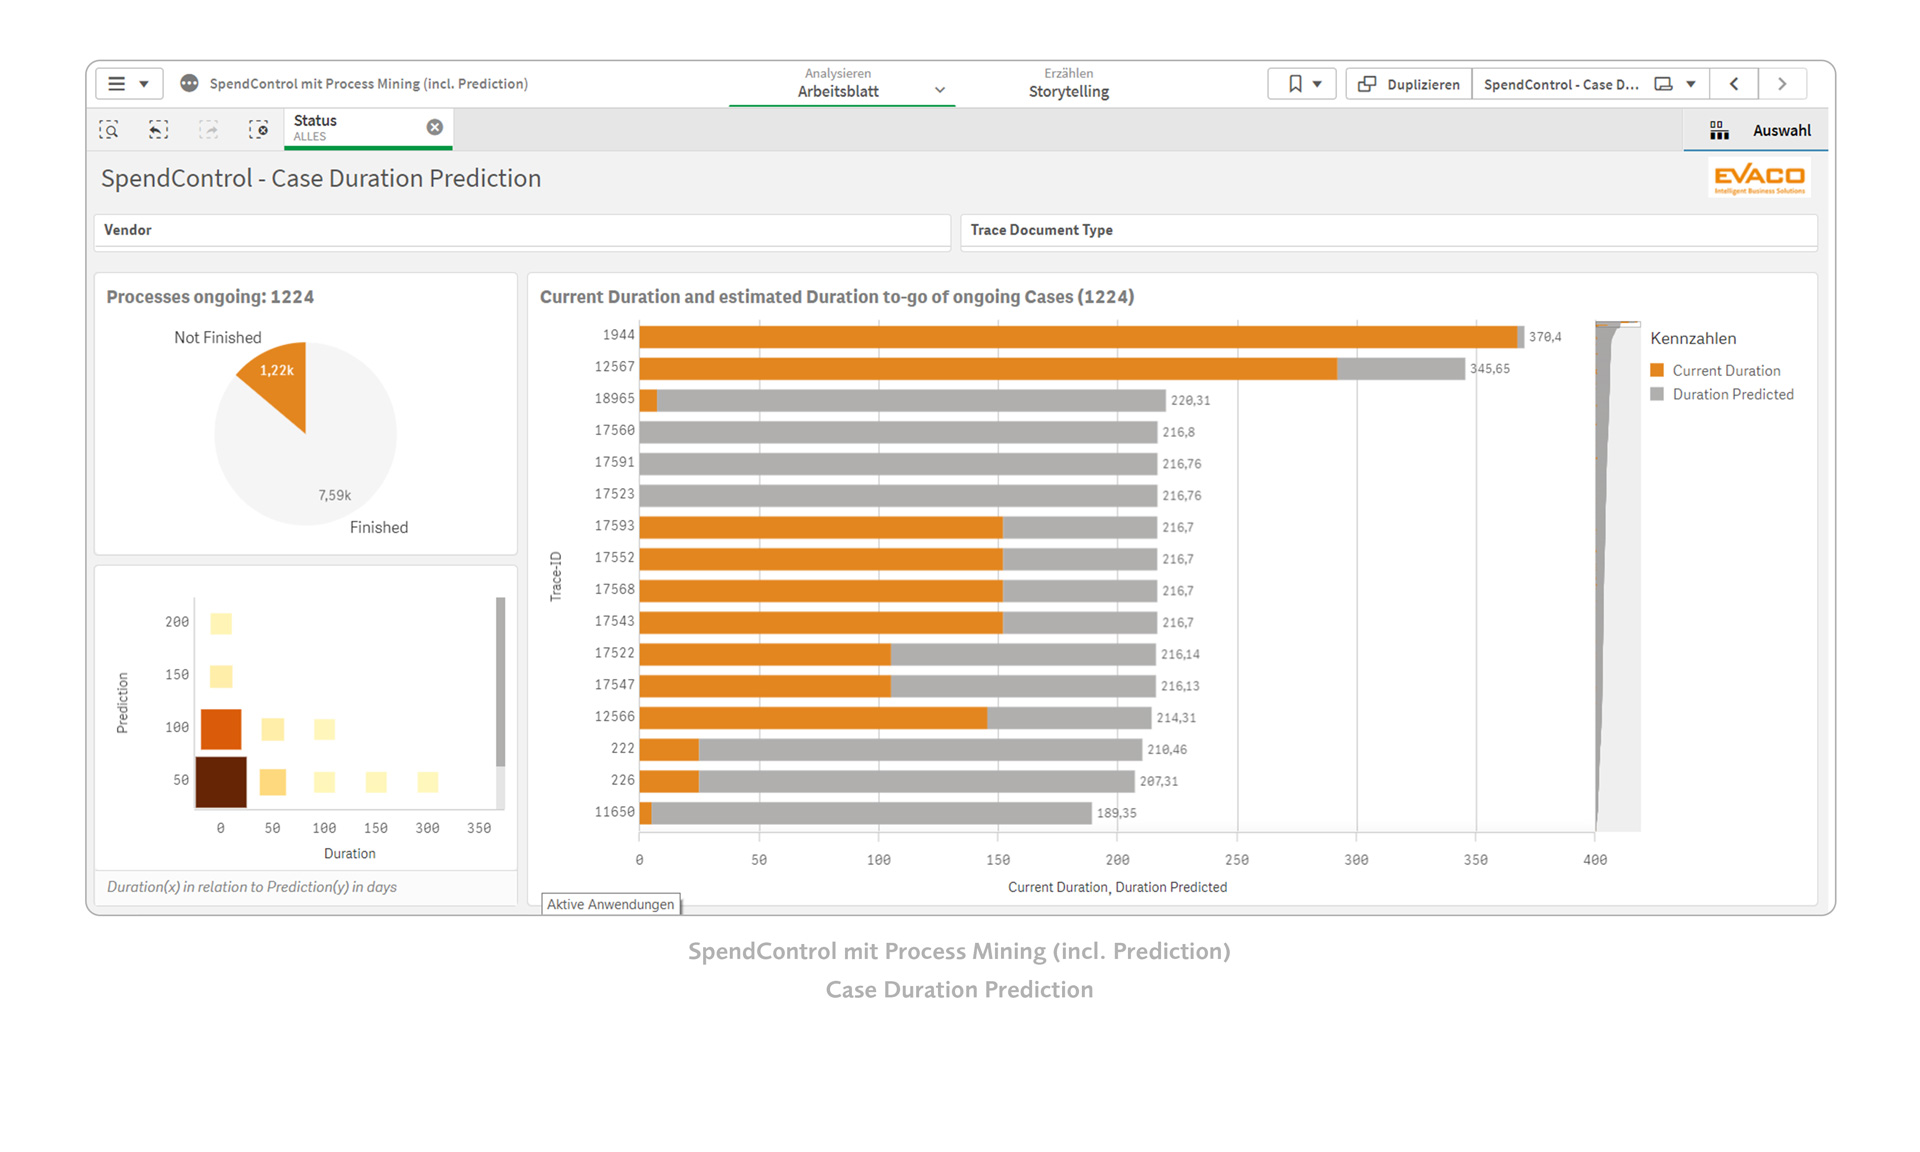Click Trace-ID label 12566
The height and width of the screenshot is (1152, 1920).
coord(614,717)
